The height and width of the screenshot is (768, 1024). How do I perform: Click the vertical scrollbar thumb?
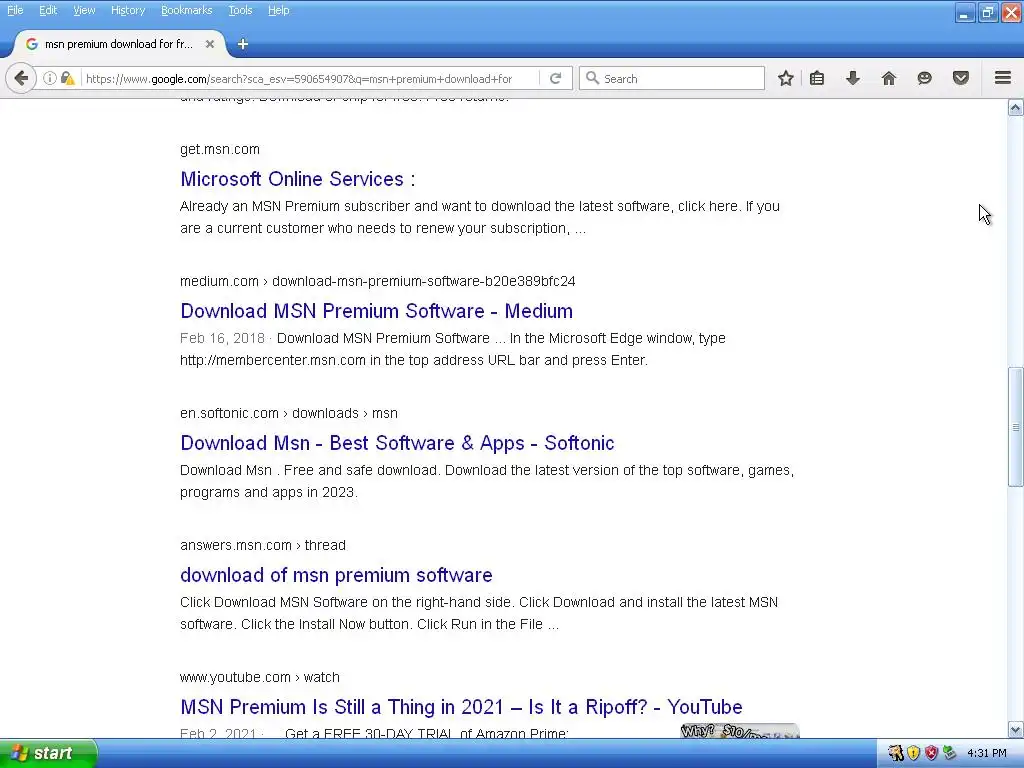[x=1015, y=426]
